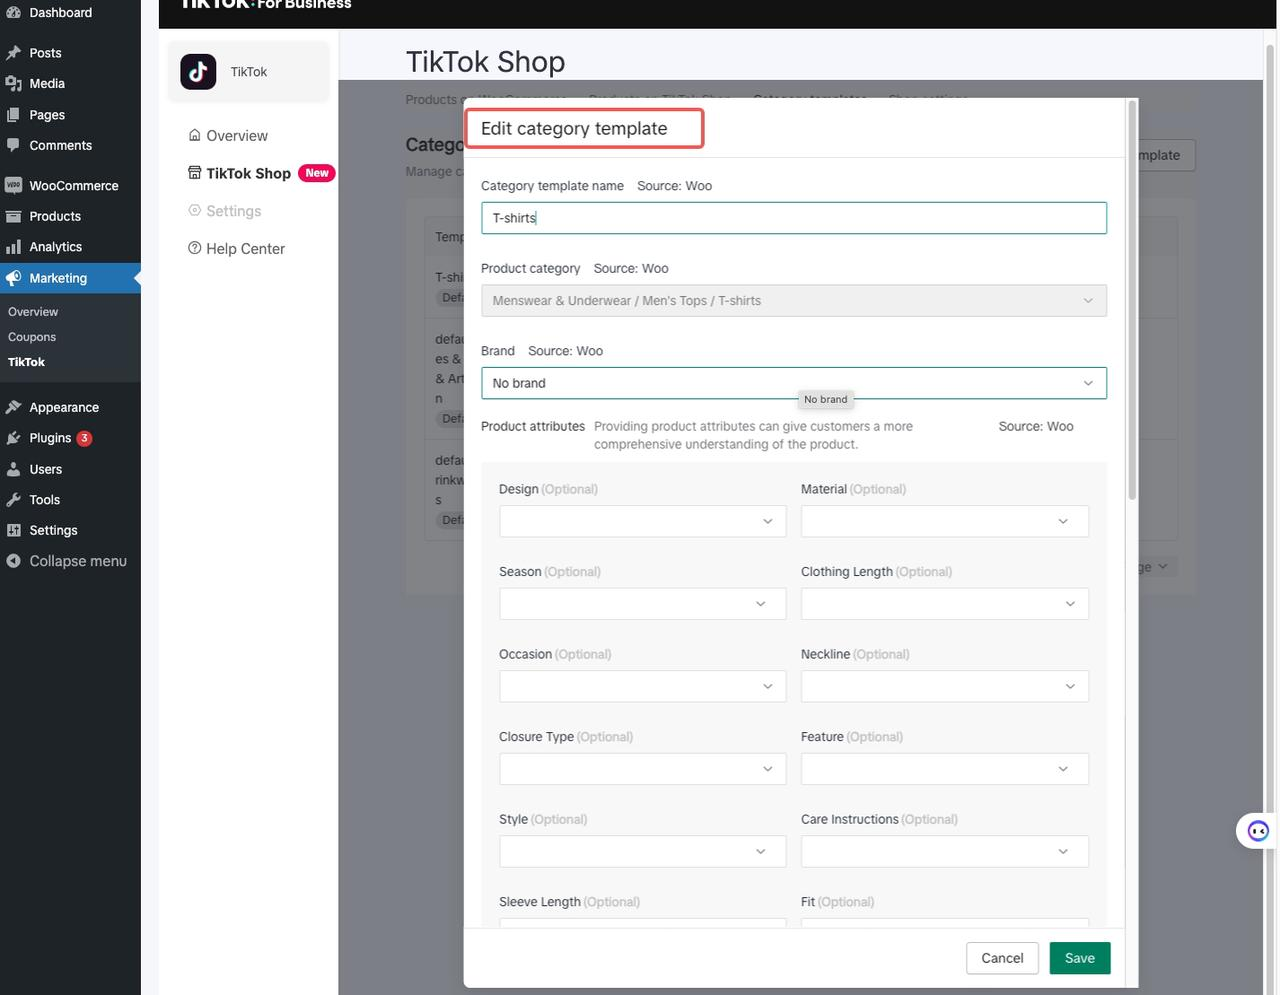Open the Media library menu
Screen dimensions: 1280x995
46,84
